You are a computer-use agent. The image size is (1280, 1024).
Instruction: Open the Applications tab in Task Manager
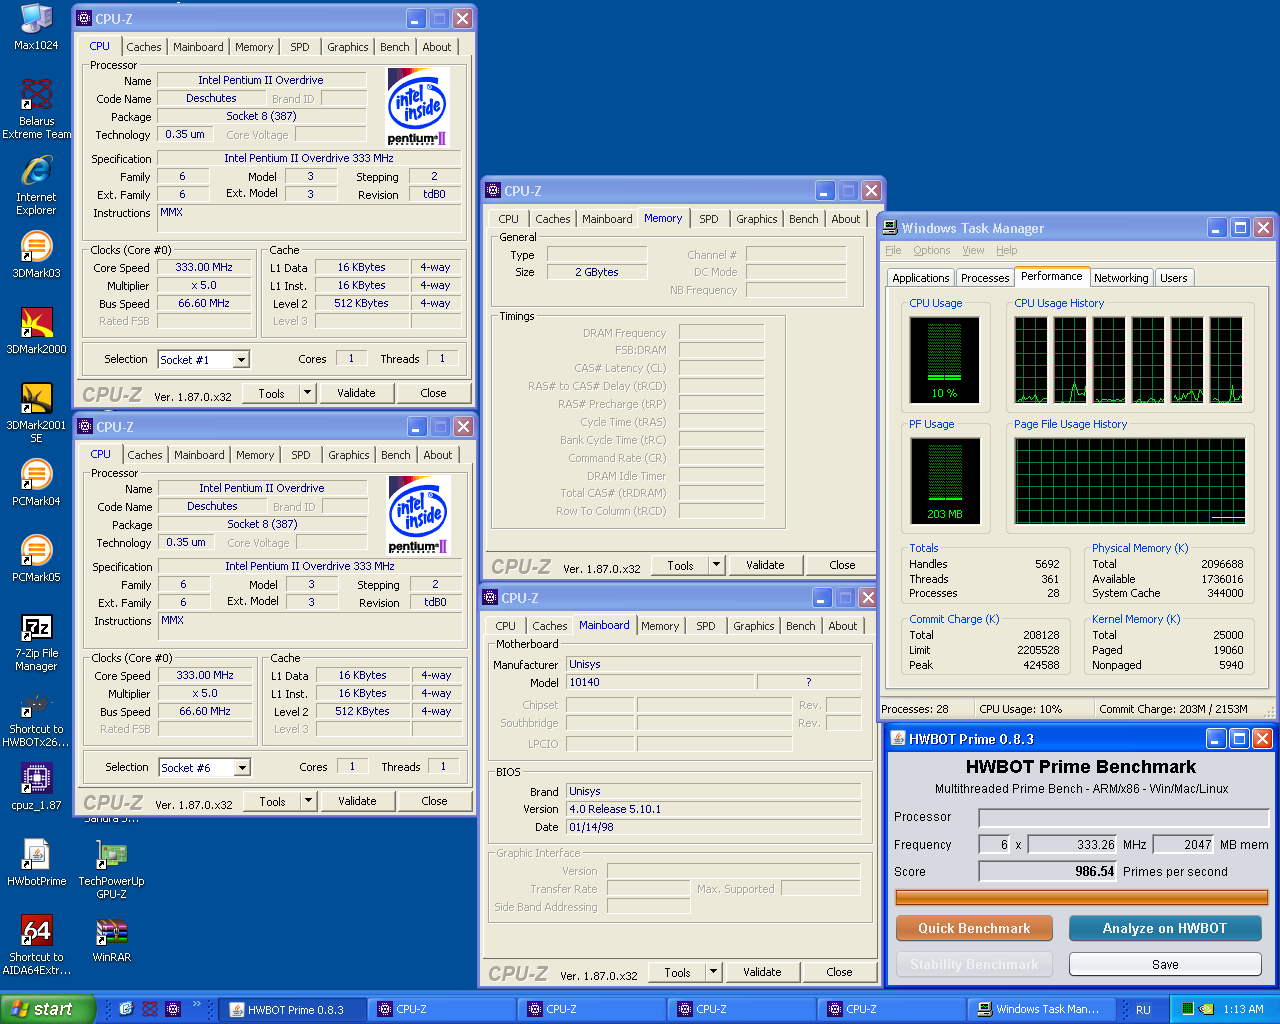click(x=920, y=278)
